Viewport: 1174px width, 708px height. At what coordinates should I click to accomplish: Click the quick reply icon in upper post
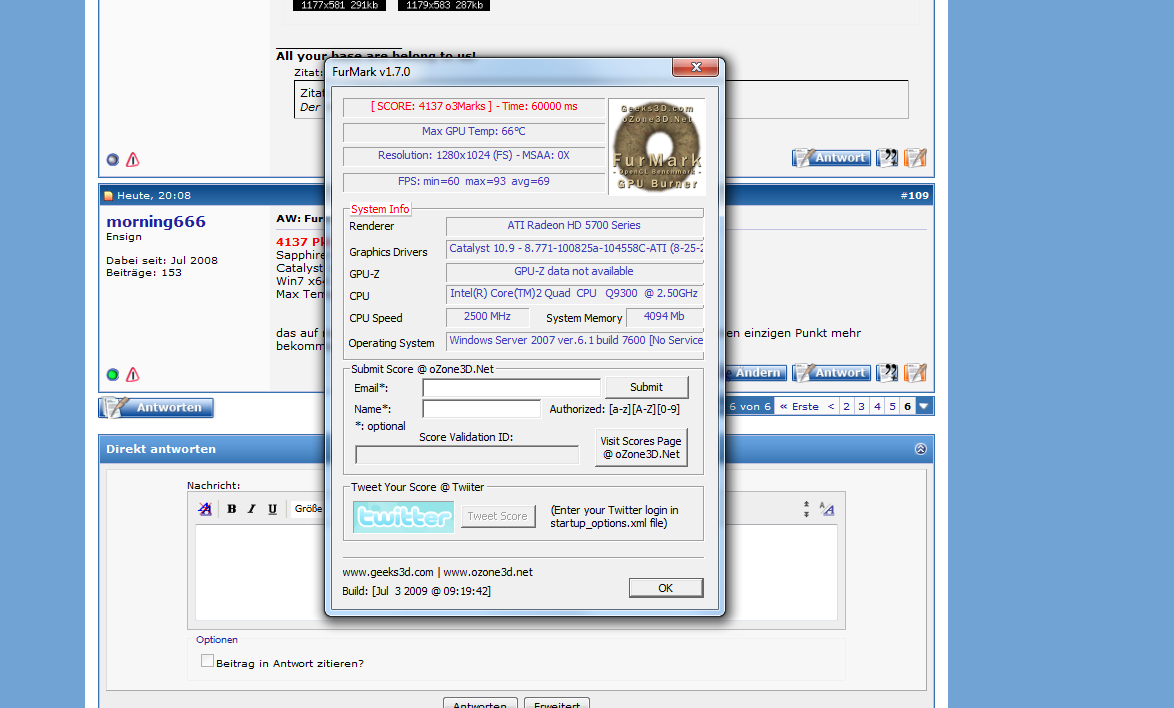tap(915, 158)
